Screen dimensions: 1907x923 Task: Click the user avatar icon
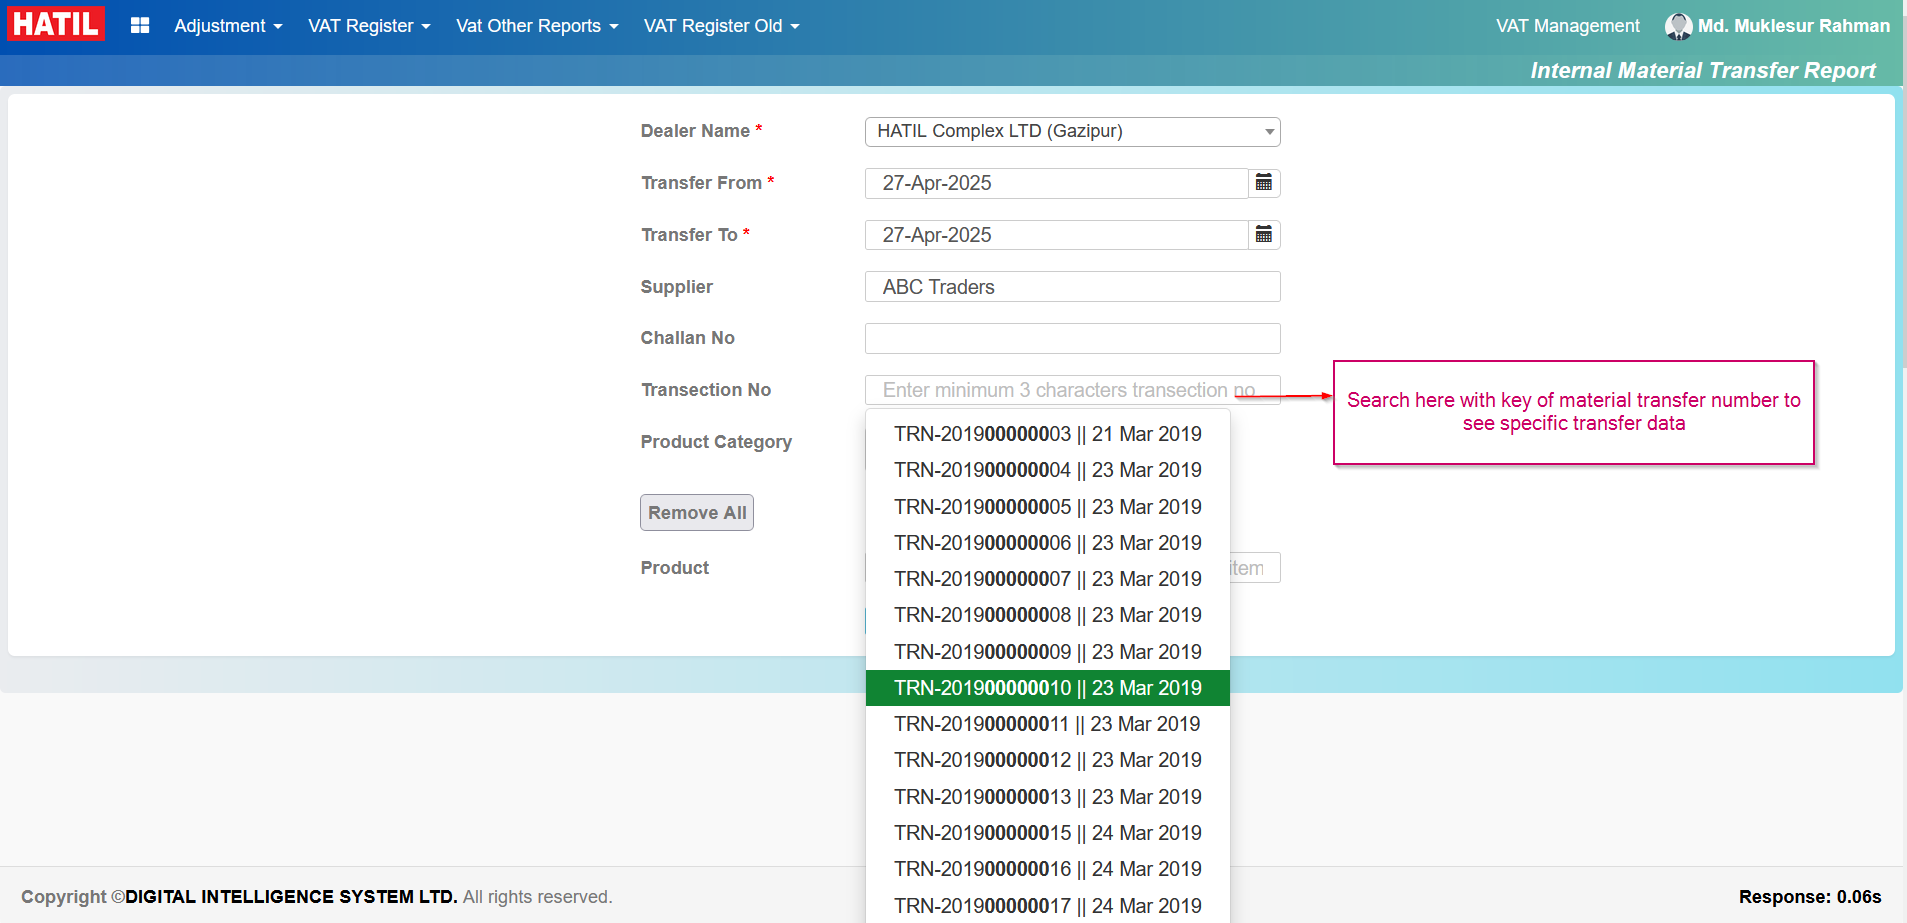tap(1678, 26)
